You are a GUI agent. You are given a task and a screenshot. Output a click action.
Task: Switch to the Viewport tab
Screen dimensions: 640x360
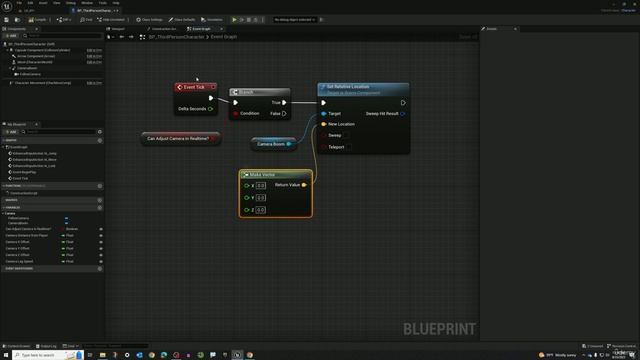click(116, 29)
